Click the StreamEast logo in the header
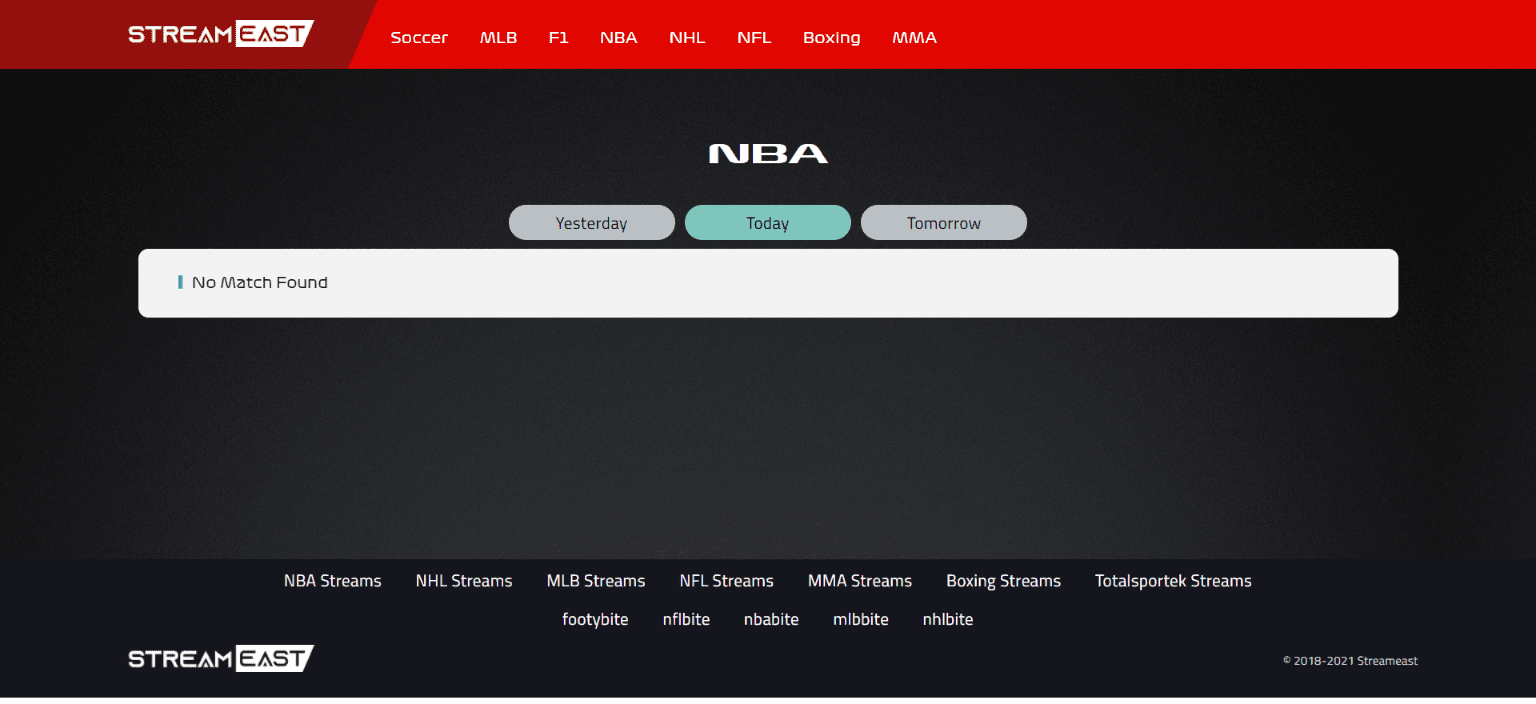Viewport: 1536px width, 704px height. [220, 32]
